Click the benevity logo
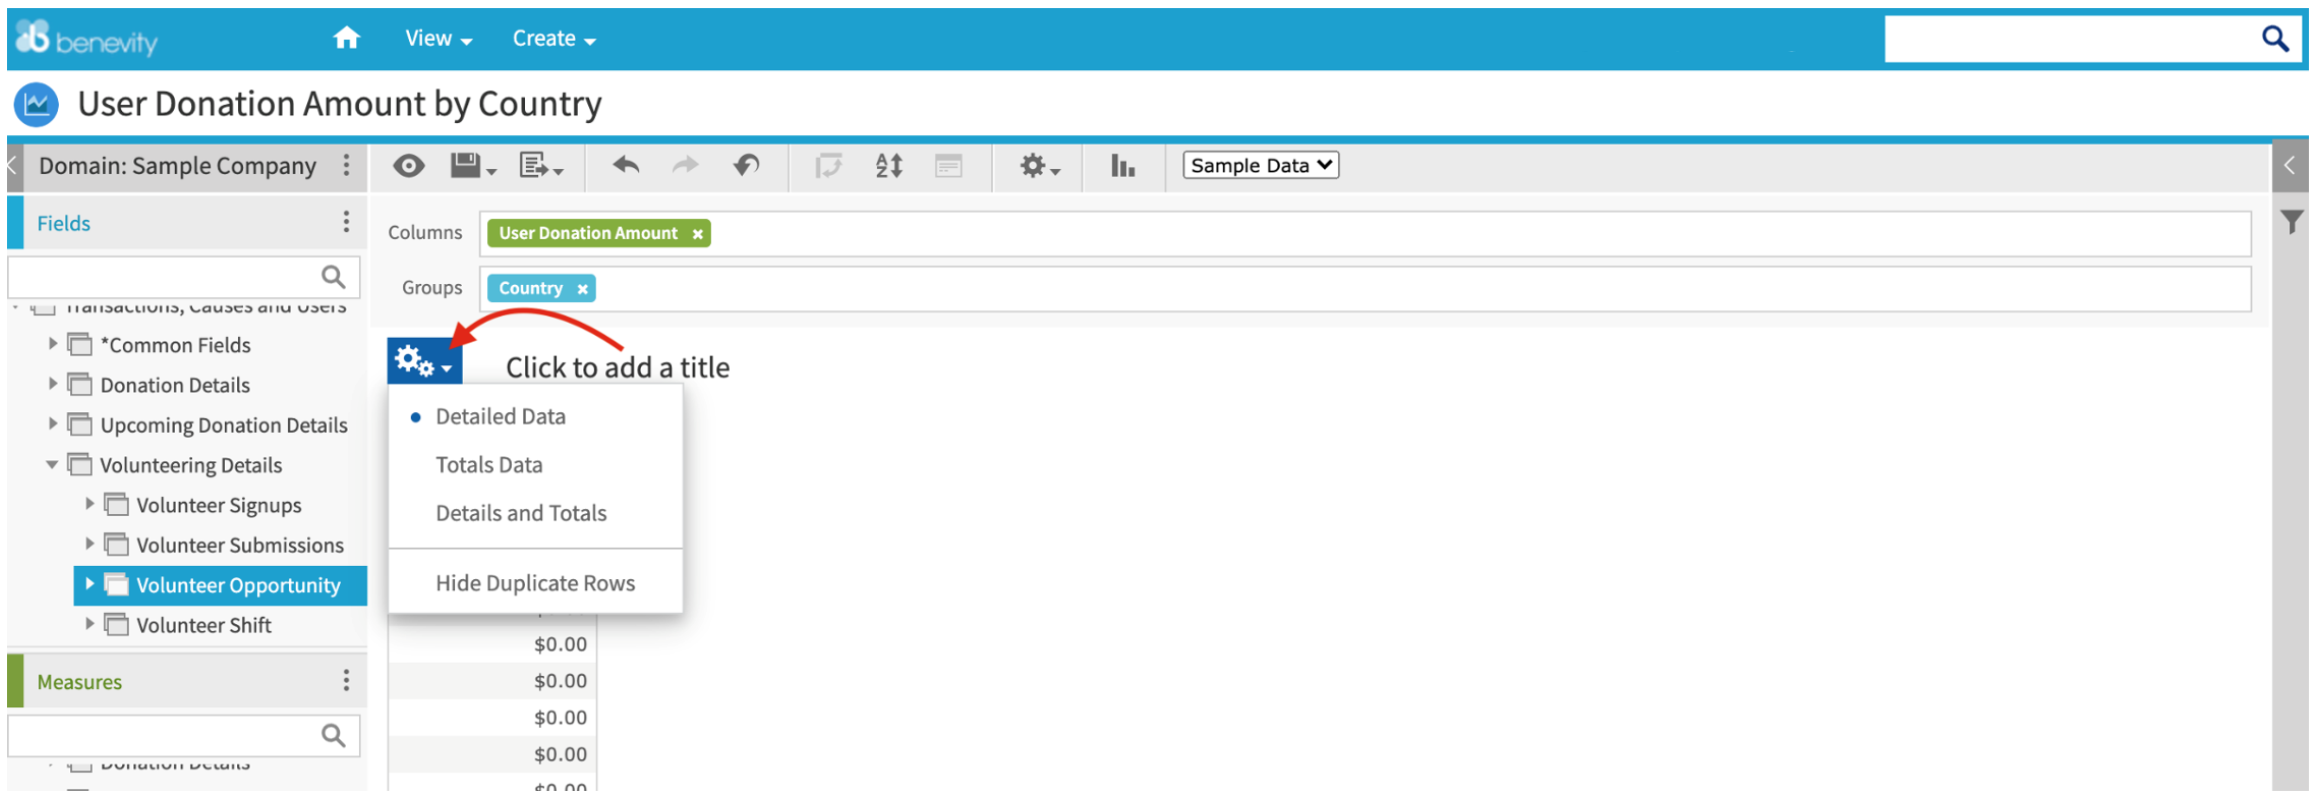This screenshot has width=2316, height=800. coord(87,38)
